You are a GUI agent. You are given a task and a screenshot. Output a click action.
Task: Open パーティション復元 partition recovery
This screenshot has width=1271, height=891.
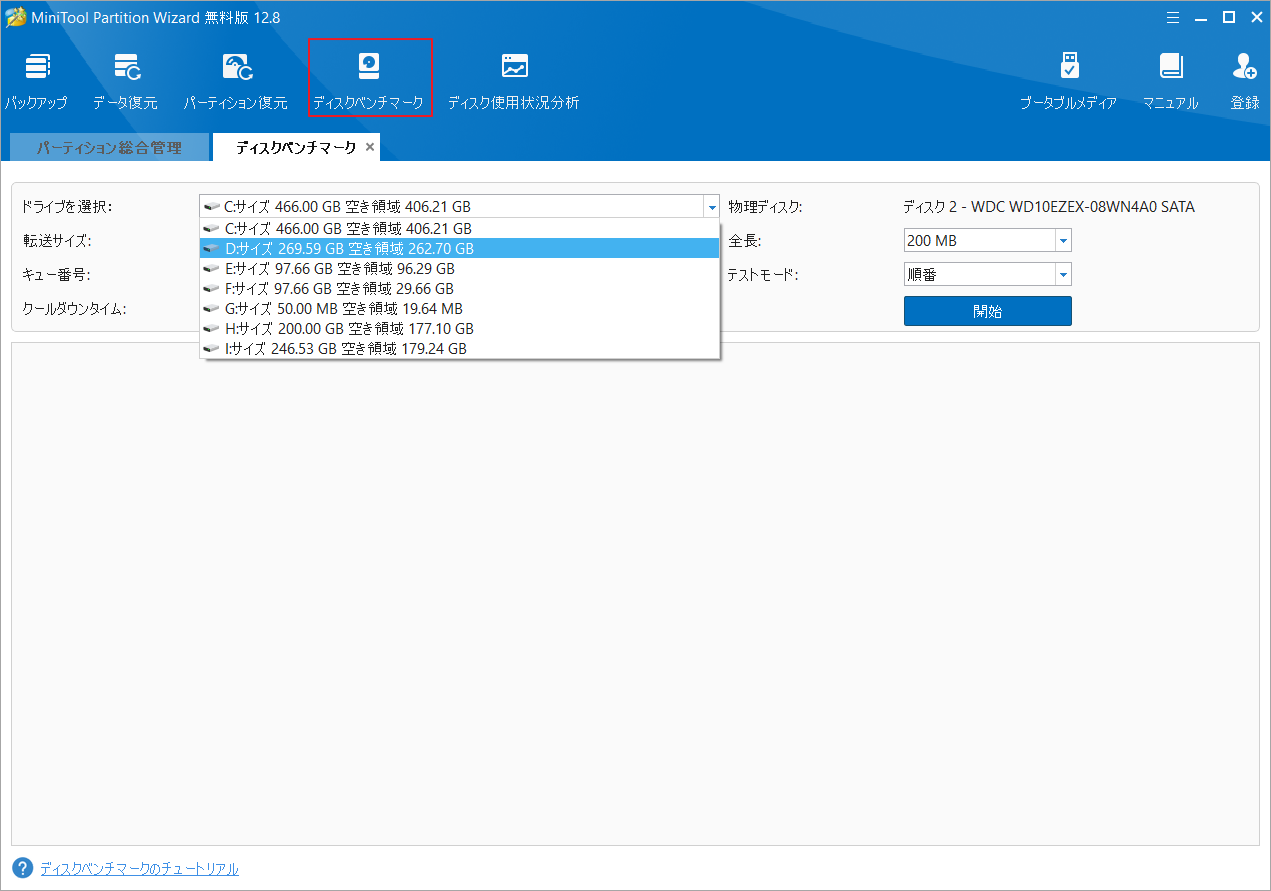point(235,81)
